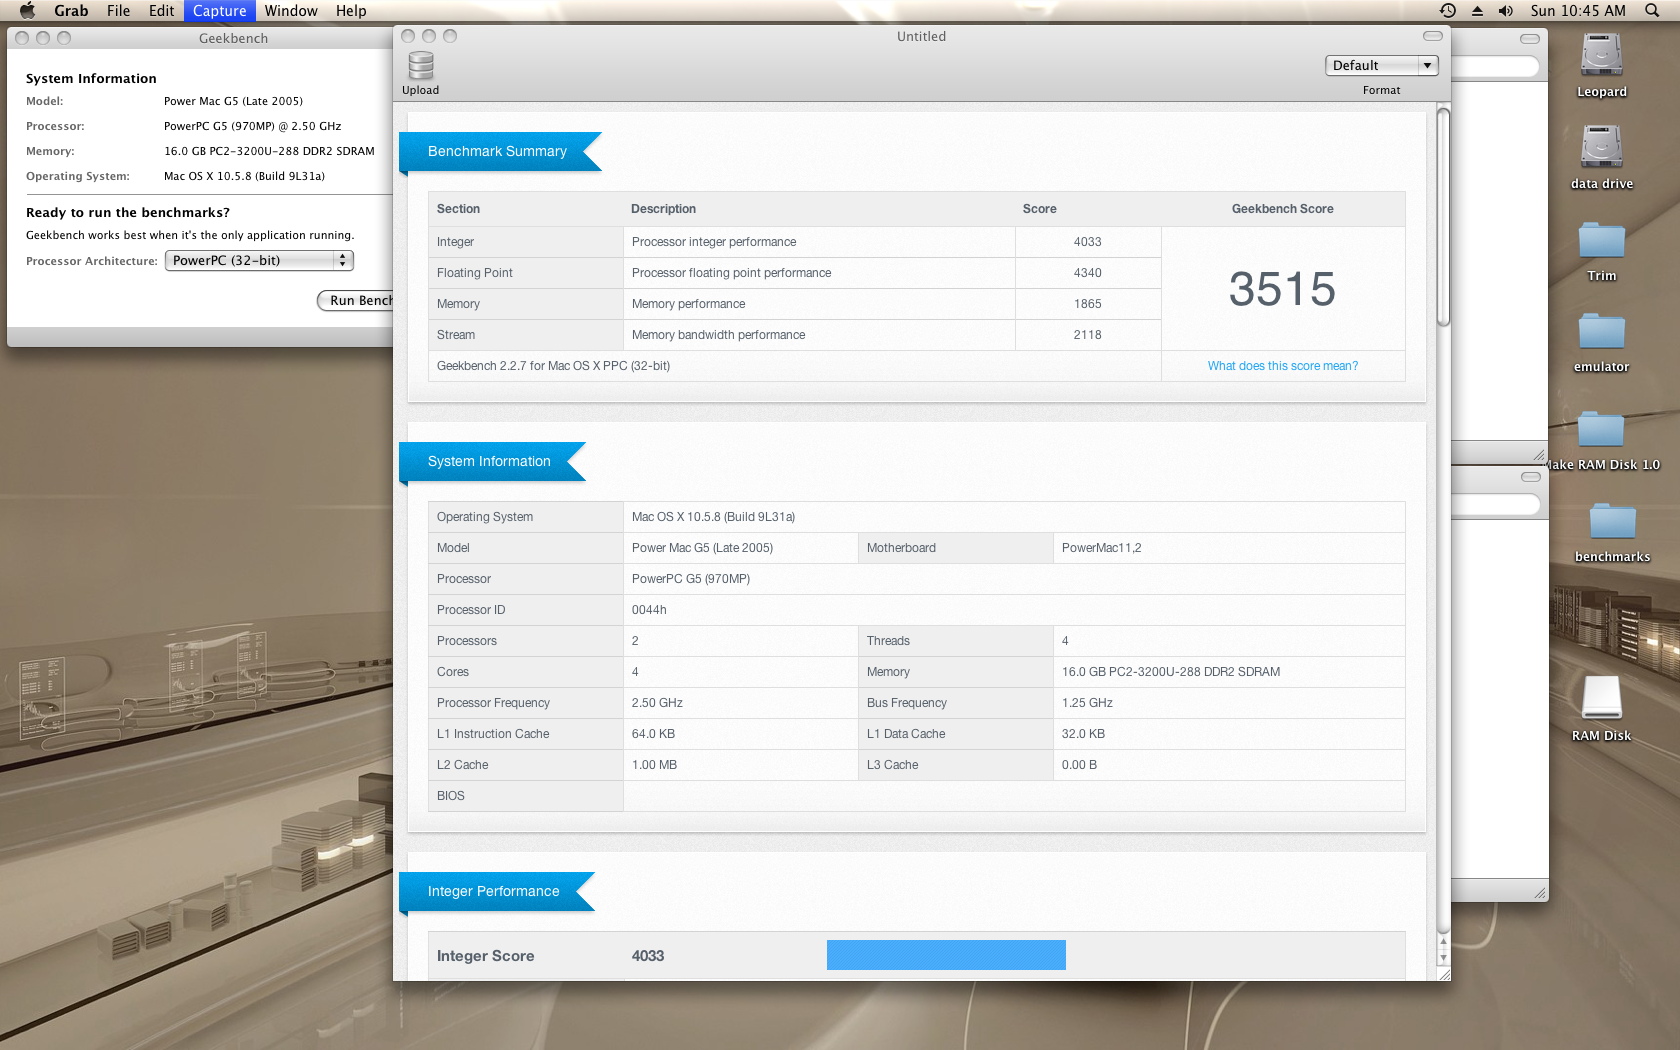The height and width of the screenshot is (1050, 1680).
Task: Click the Integer score cell 4033
Action: [x=1088, y=242]
